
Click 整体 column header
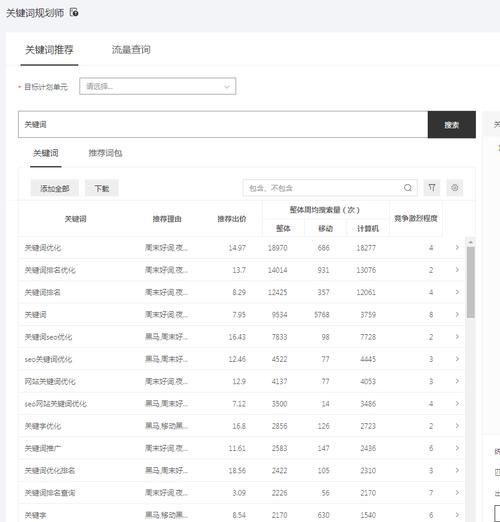tap(283, 228)
